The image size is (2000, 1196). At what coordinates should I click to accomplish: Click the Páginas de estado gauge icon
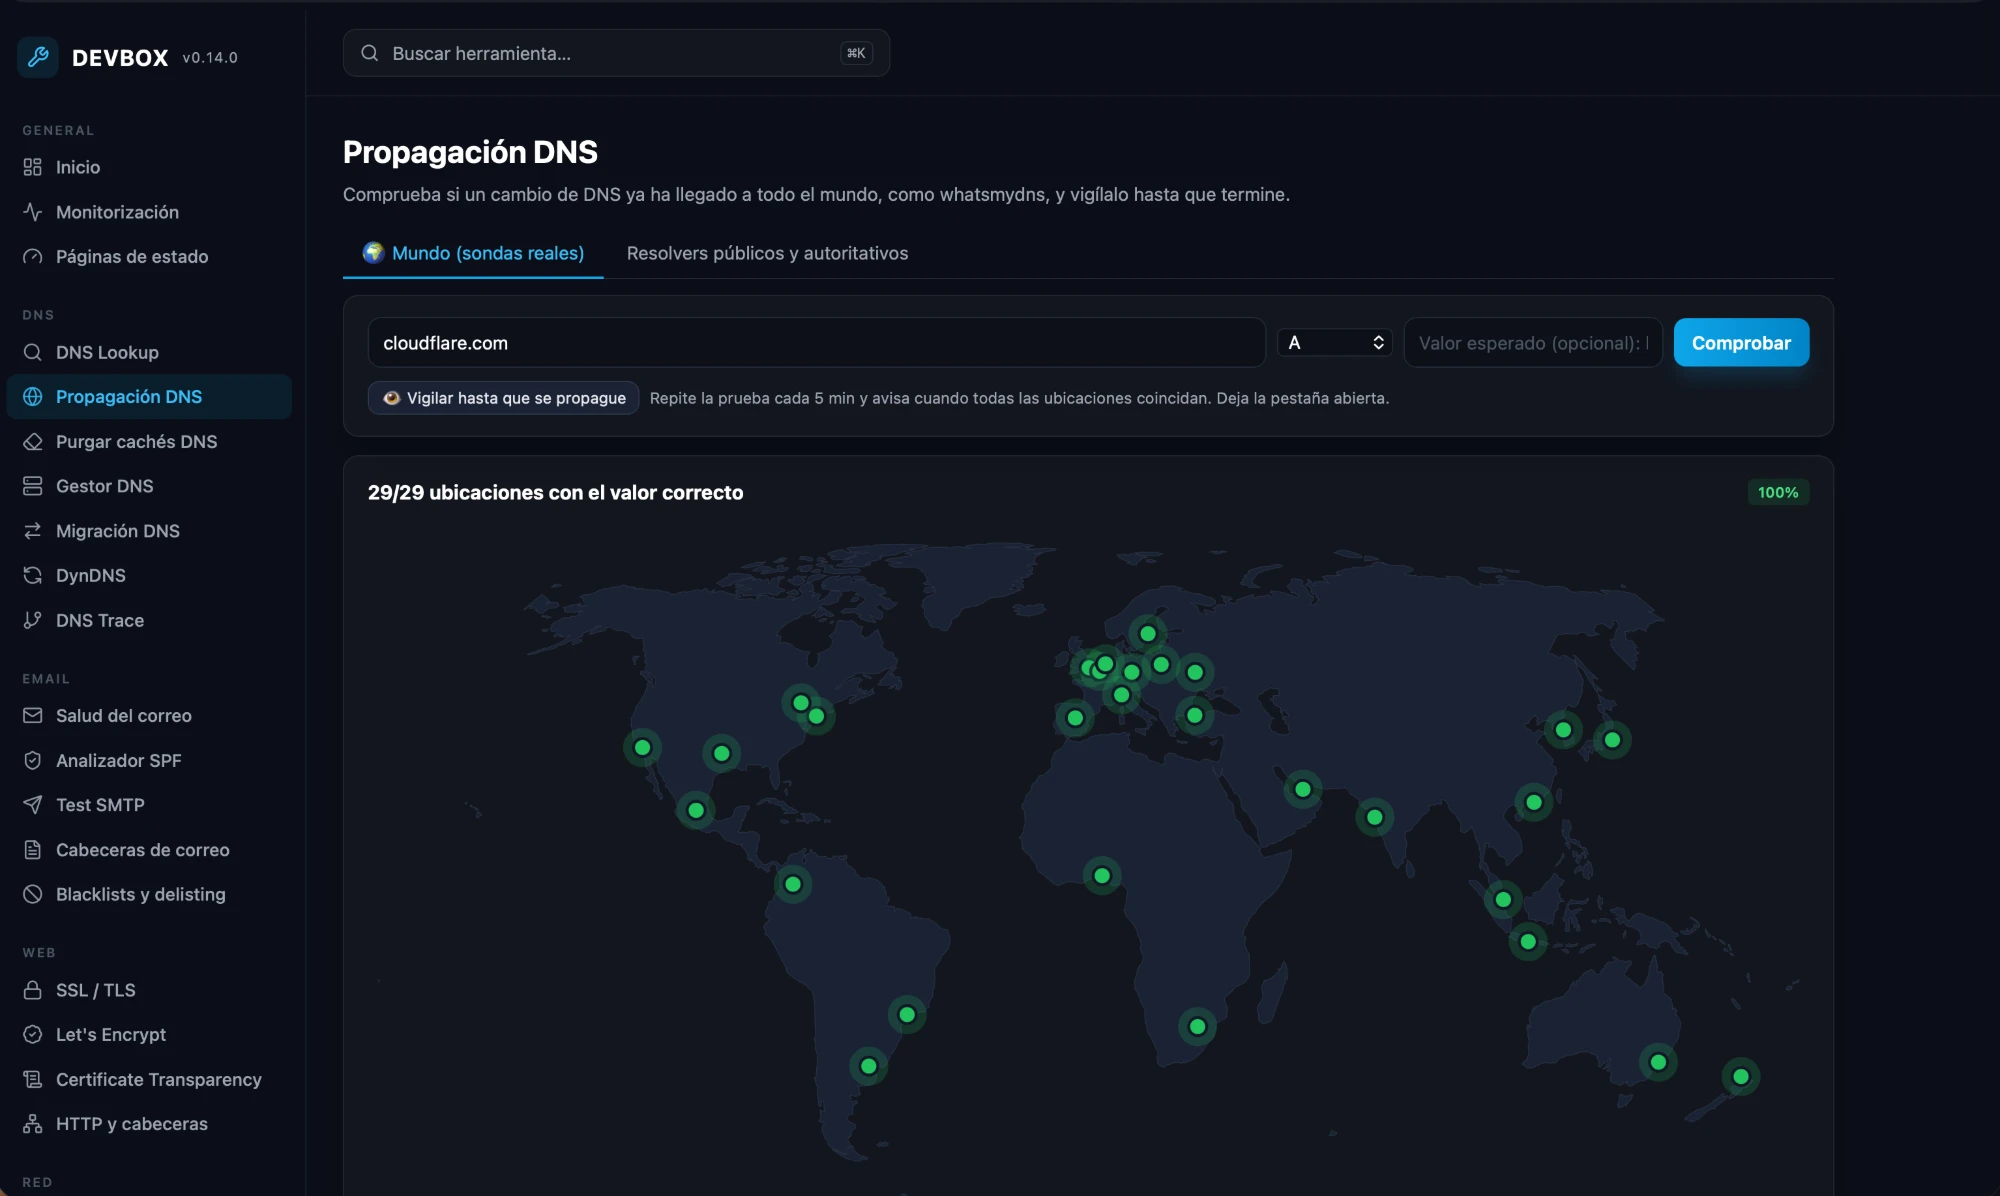[33, 257]
